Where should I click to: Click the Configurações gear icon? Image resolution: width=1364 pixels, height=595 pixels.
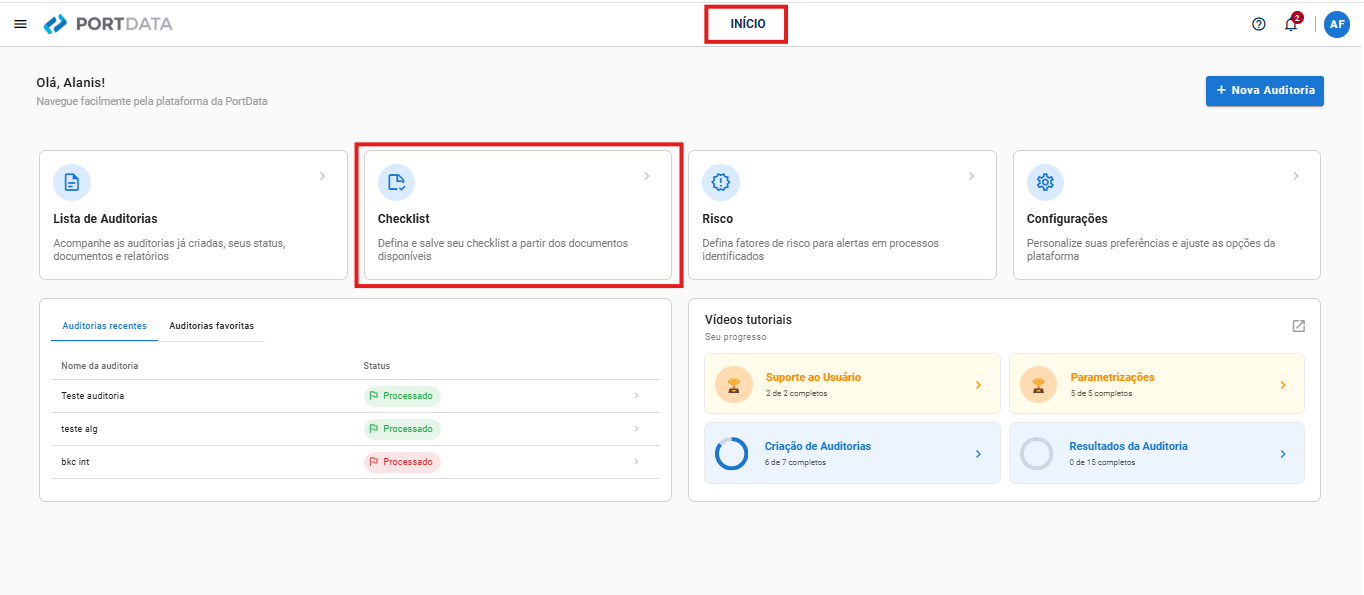click(x=1045, y=182)
